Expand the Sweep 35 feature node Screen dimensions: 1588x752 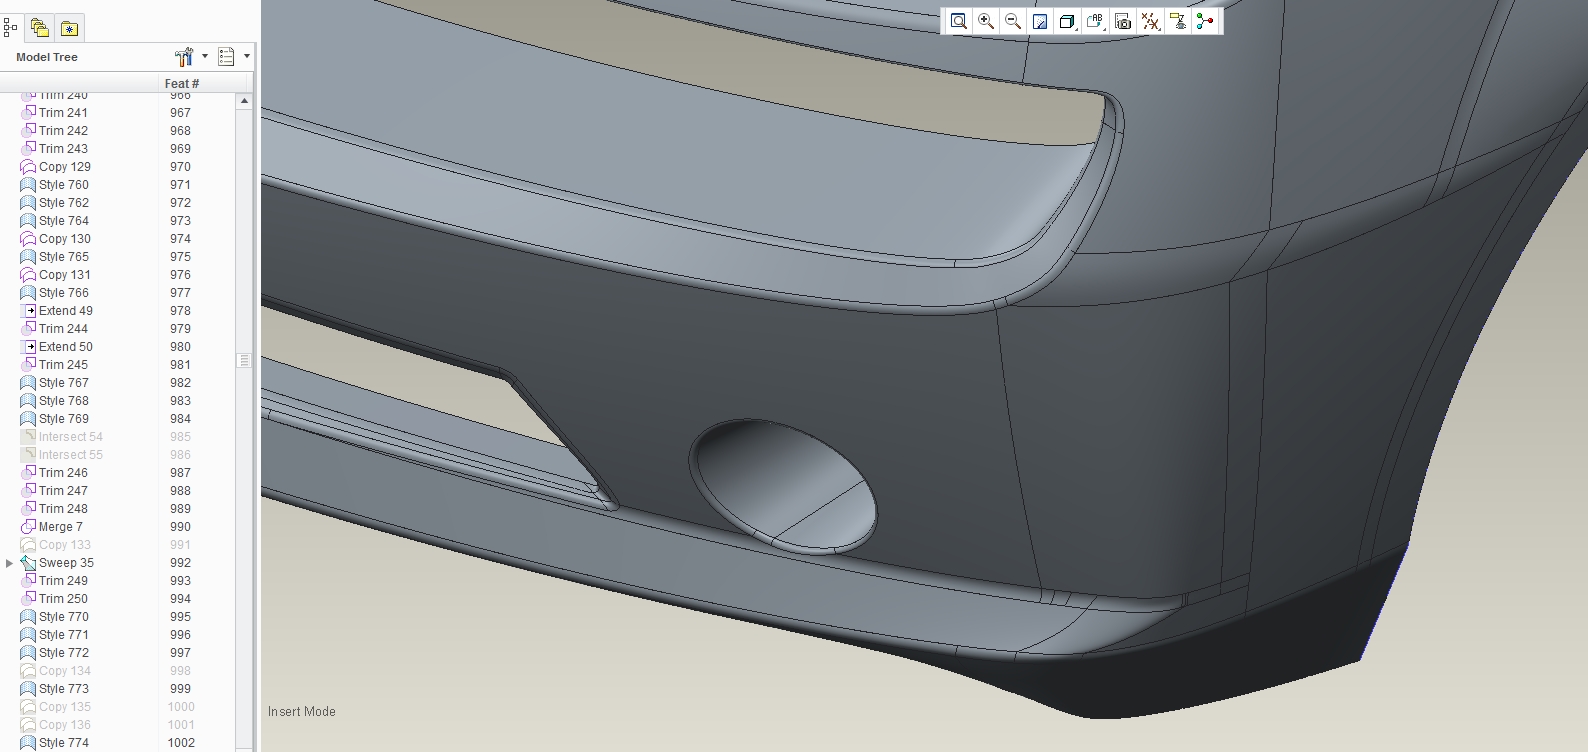point(10,563)
